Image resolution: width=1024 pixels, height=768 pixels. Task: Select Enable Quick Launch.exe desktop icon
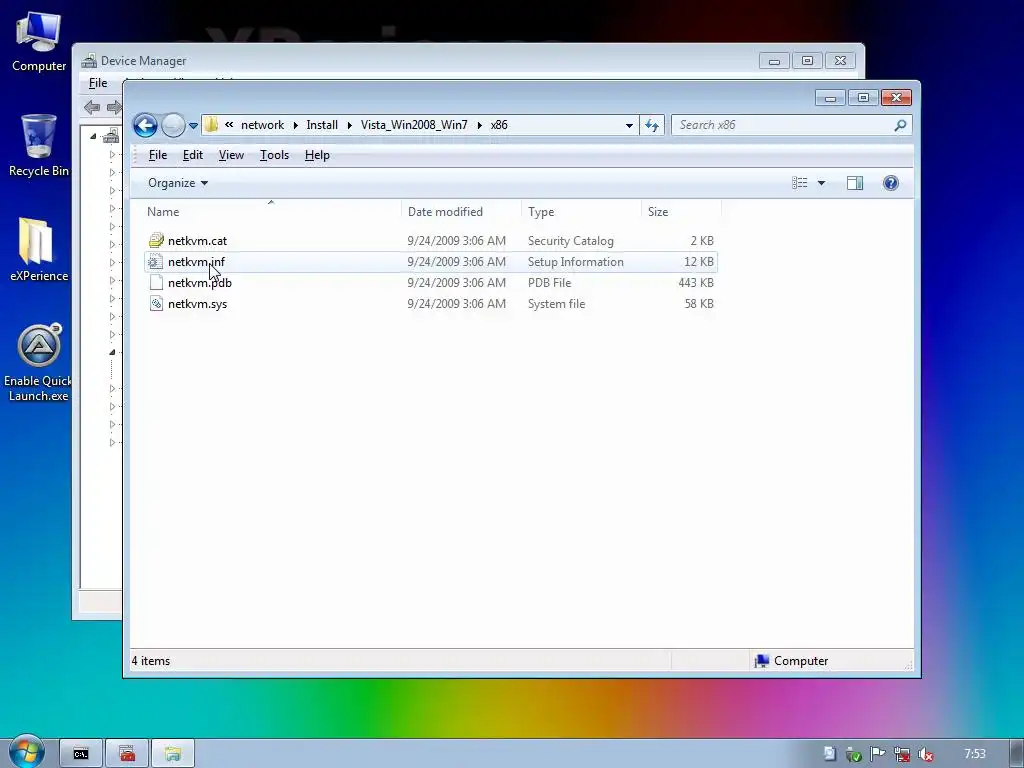pos(39,362)
